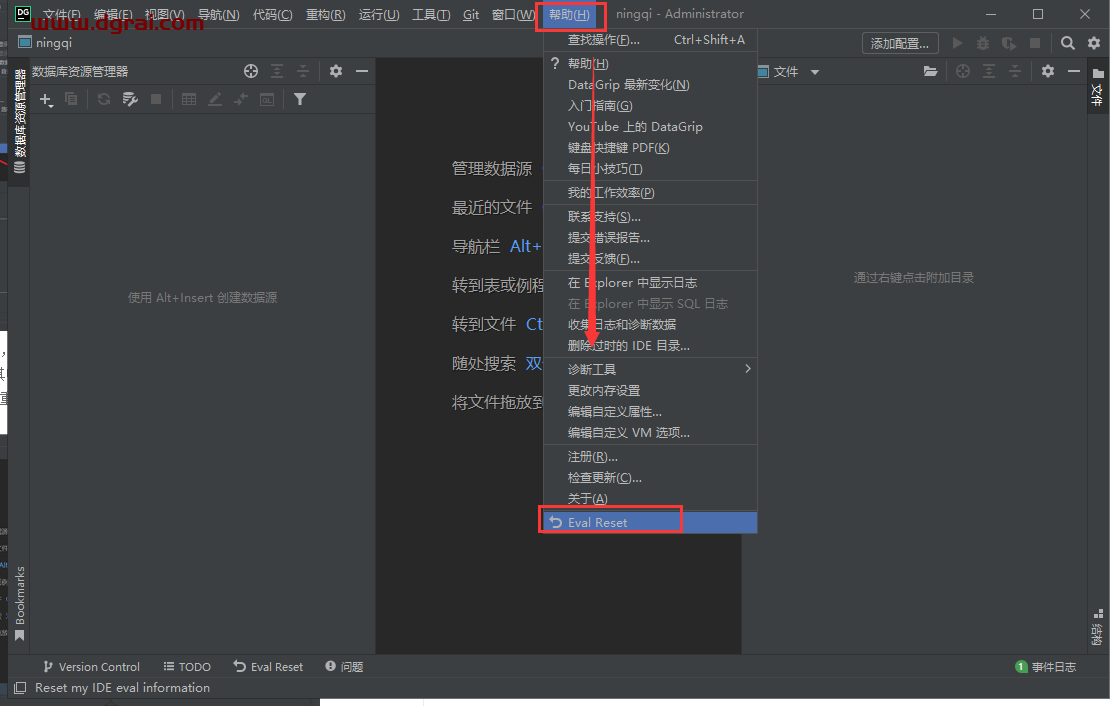Click the locate target icon in Files panel
Viewport: 1117px width, 706px height.
963,71
